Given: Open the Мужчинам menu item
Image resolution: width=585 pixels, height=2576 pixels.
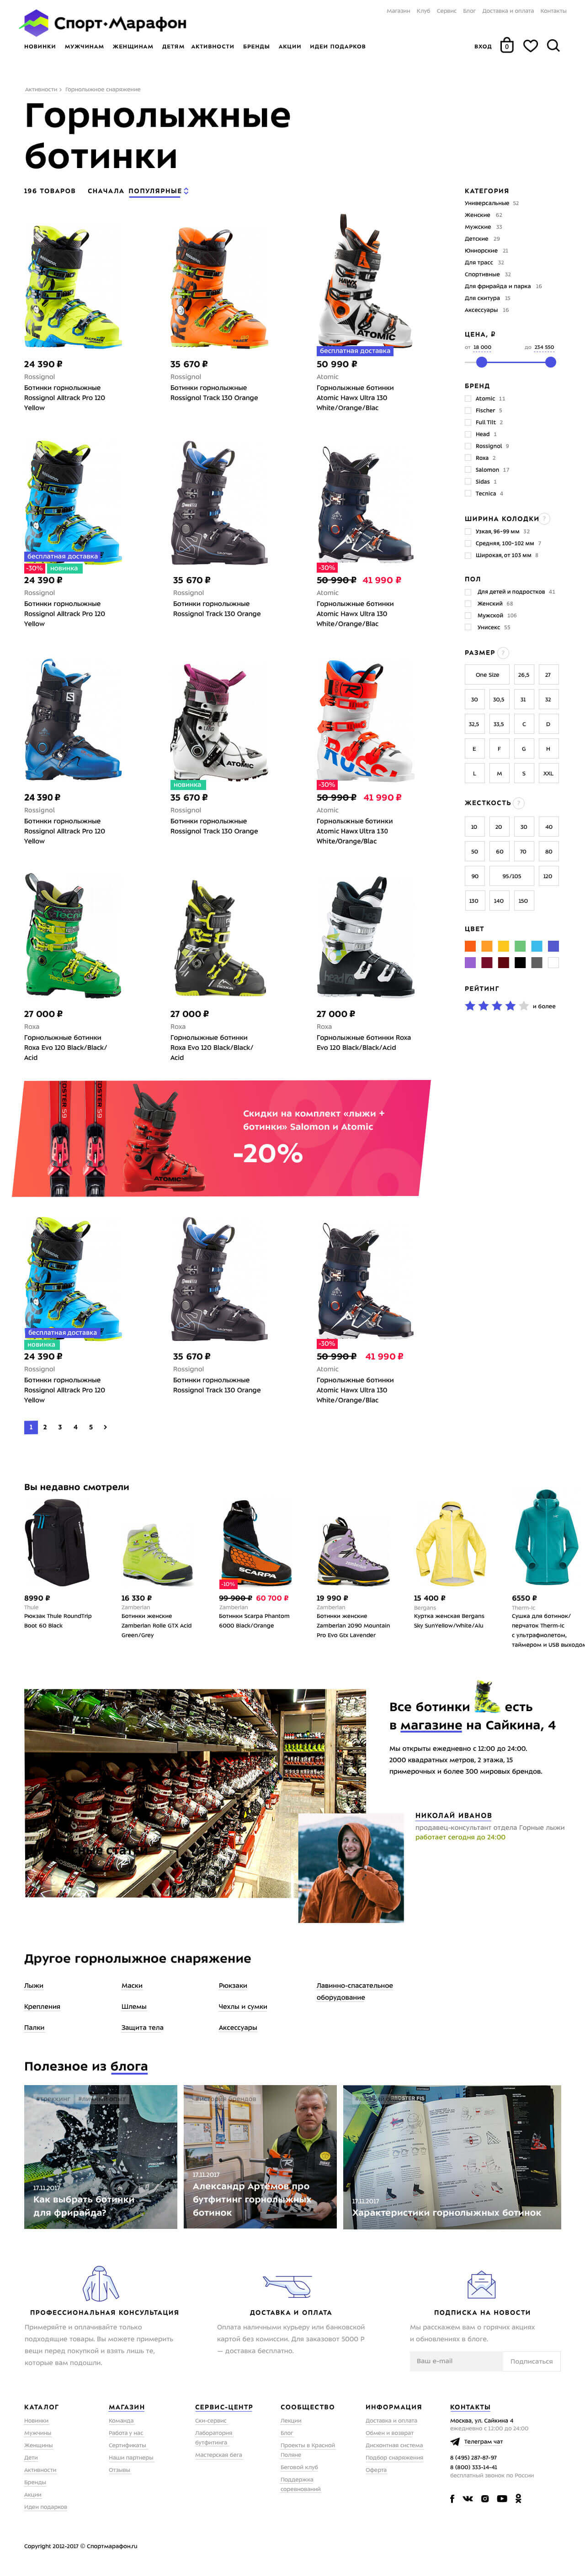Looking at the screenshot, I should pos(84,46).
